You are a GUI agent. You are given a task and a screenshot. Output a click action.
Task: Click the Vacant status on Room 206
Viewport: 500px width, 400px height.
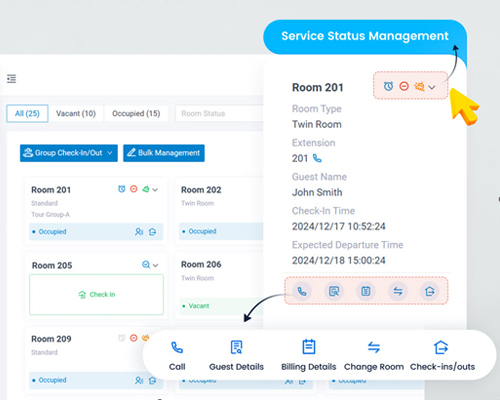[199, 306]
